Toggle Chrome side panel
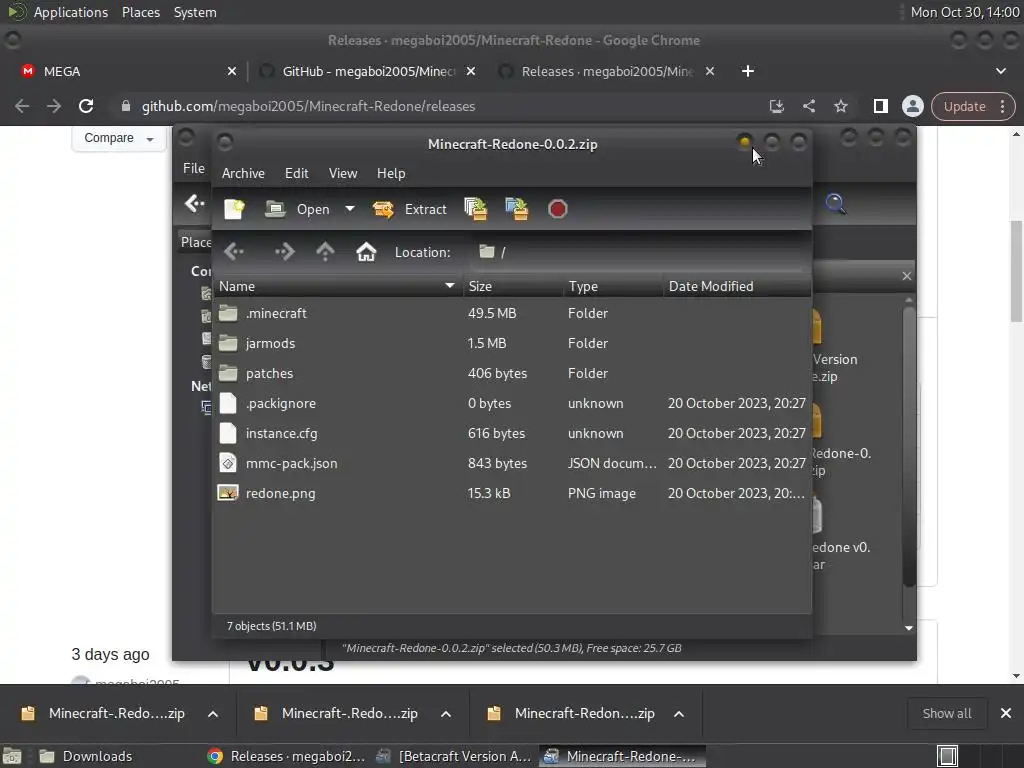This screenshot has width=1024, height=768. click(880, 106)
